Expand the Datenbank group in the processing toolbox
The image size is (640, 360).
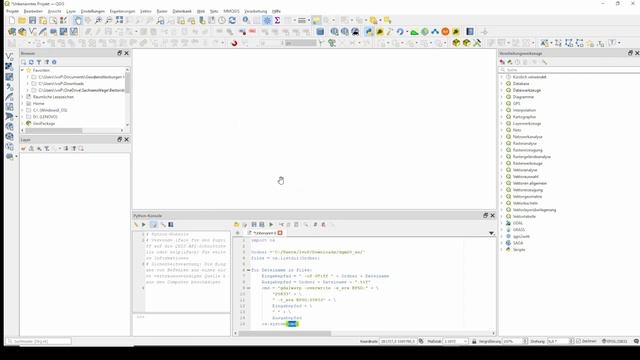502,84
